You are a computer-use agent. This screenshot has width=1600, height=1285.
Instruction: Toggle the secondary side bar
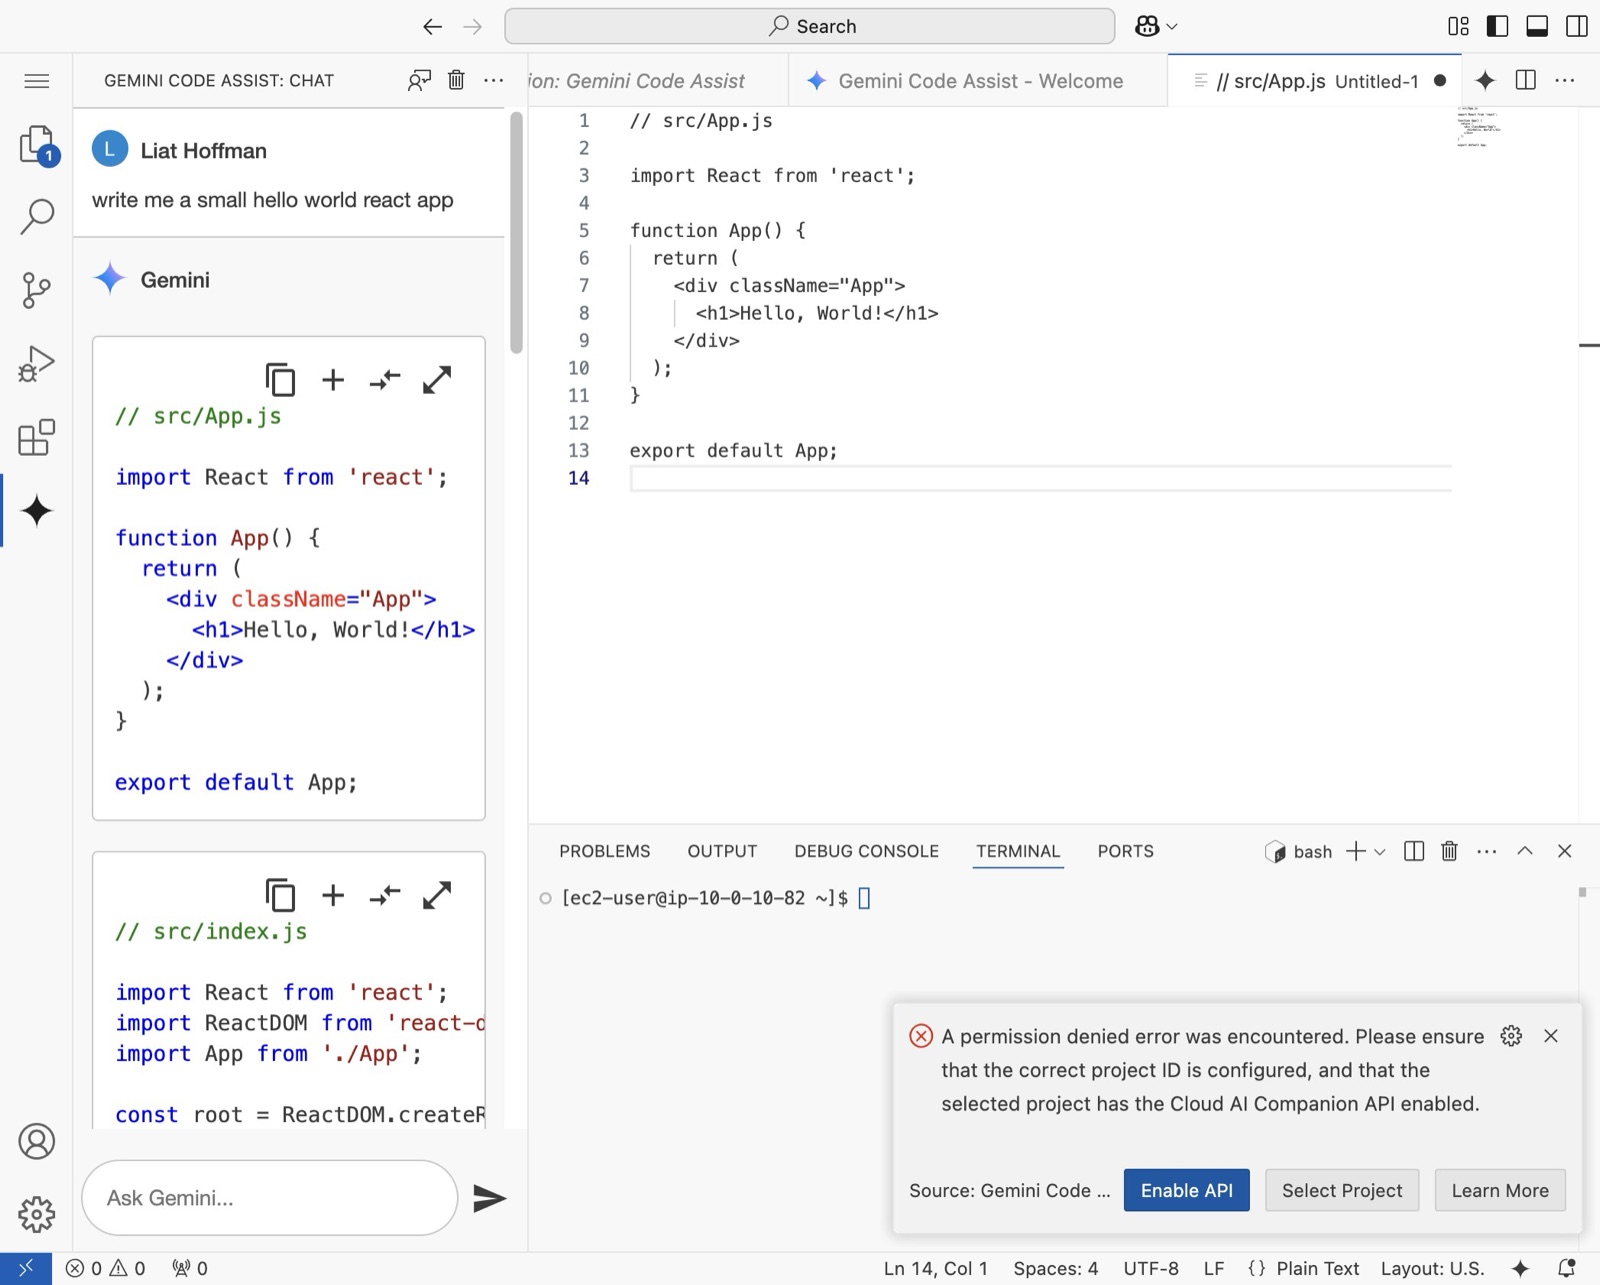(1577, 26)
